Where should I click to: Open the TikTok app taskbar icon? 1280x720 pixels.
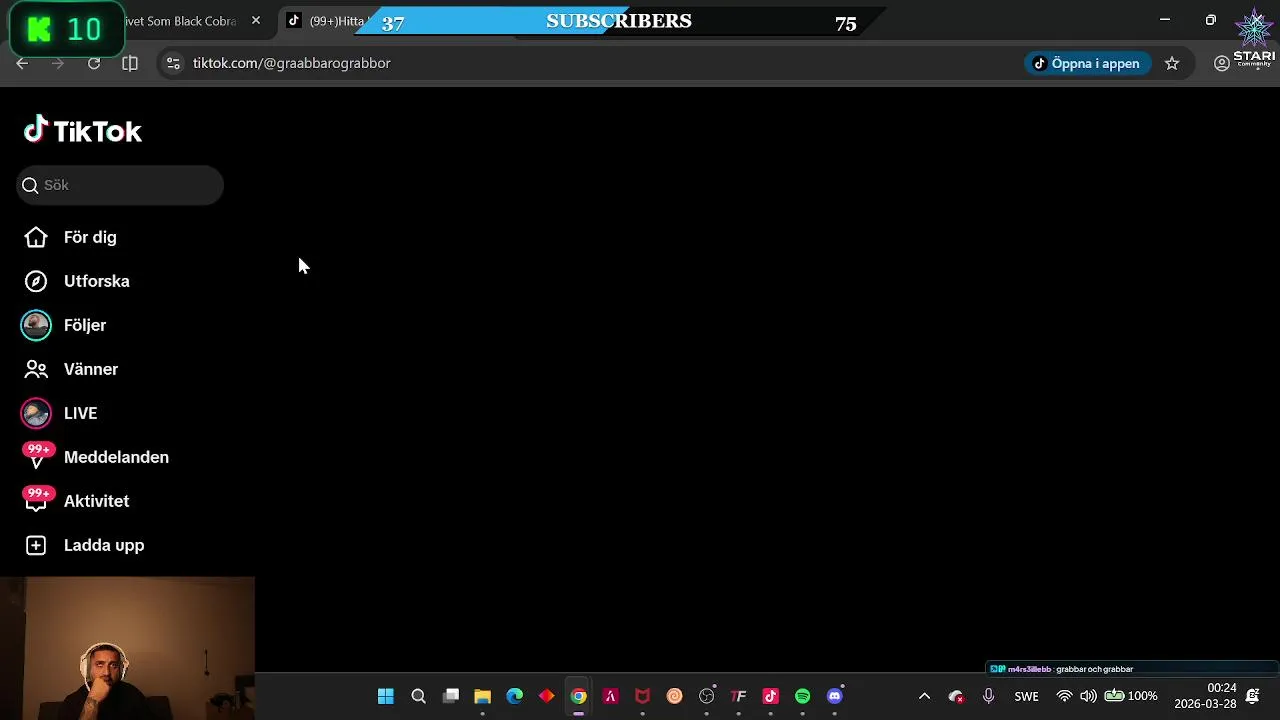(x=771, y=696)
